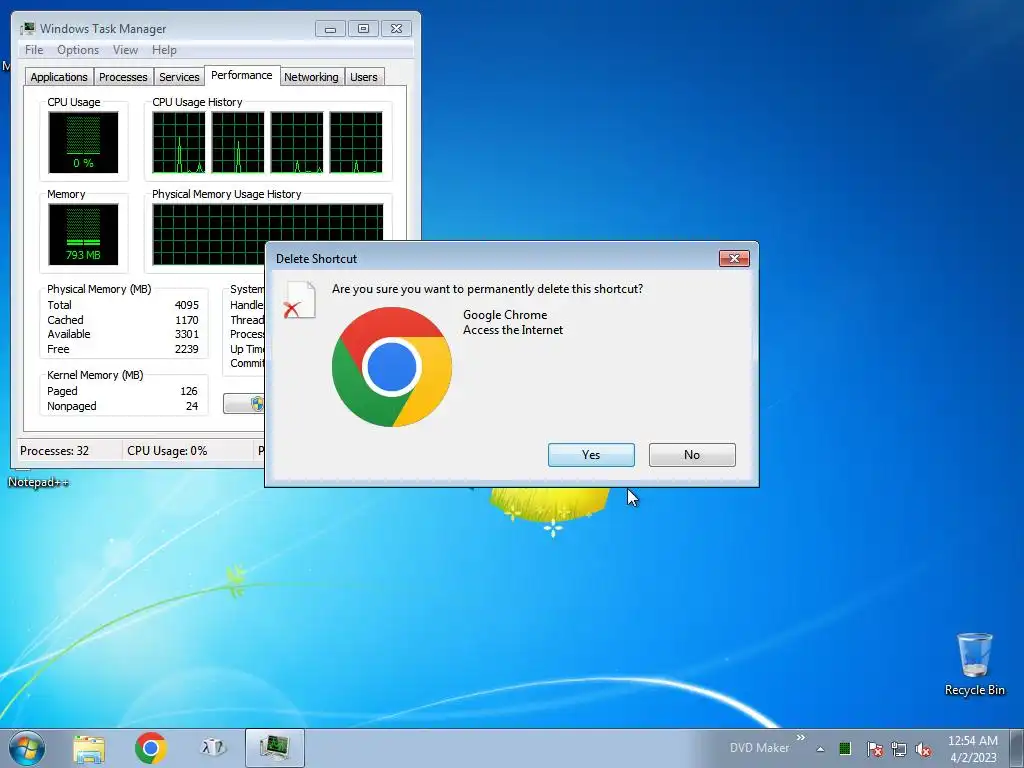The width and height of the screenshot is (1024, 768).
Task: Open Windows Explorer from the taskbar
Action: click(89, 748)
